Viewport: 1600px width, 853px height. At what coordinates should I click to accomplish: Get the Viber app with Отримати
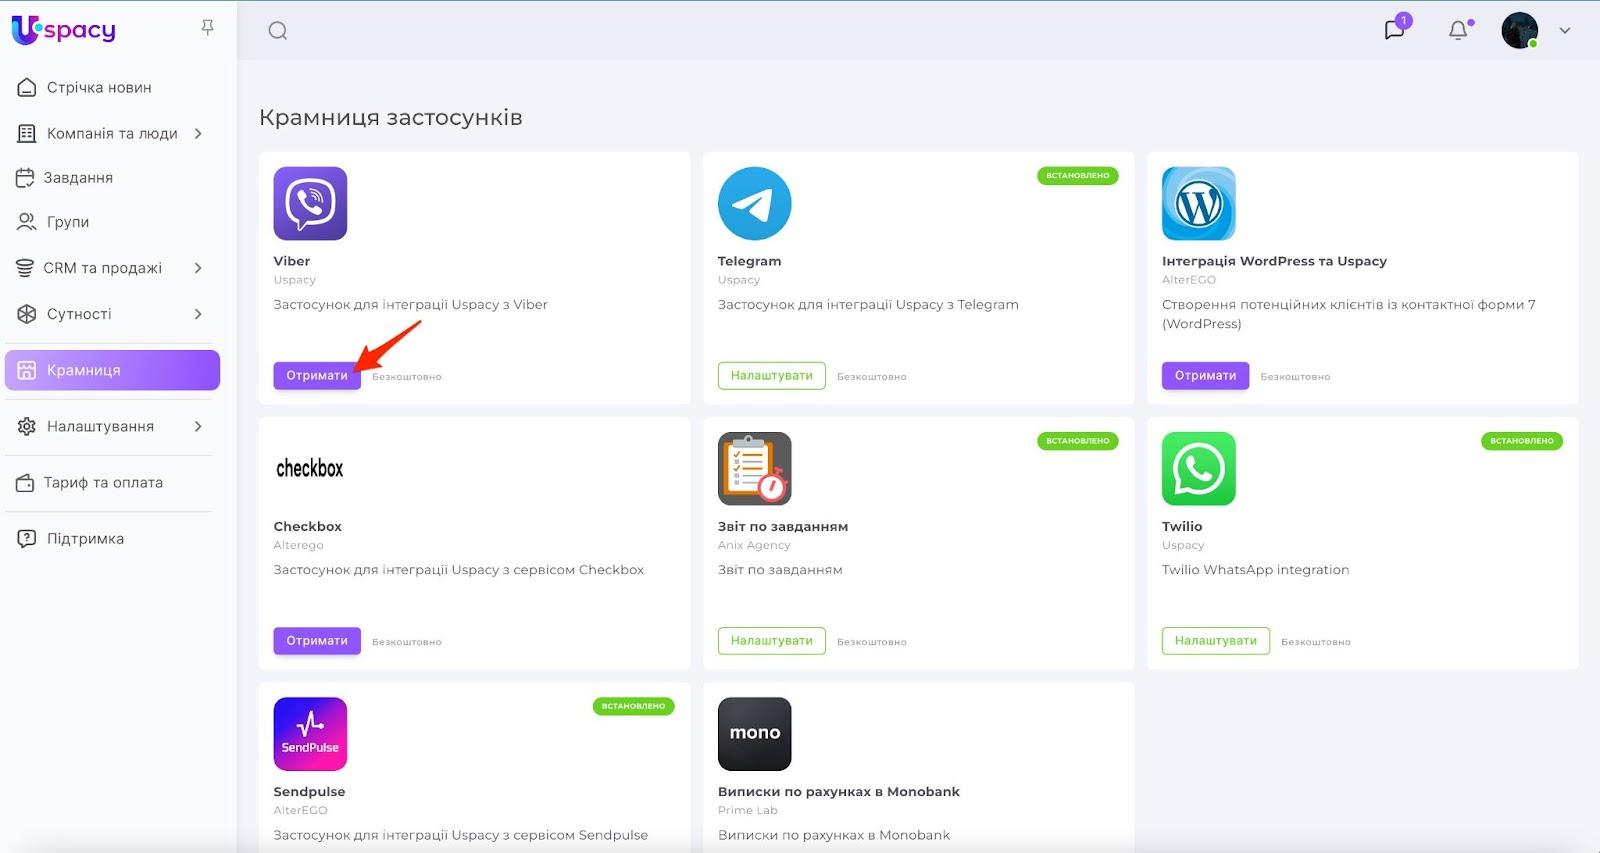tap(317, 376)
